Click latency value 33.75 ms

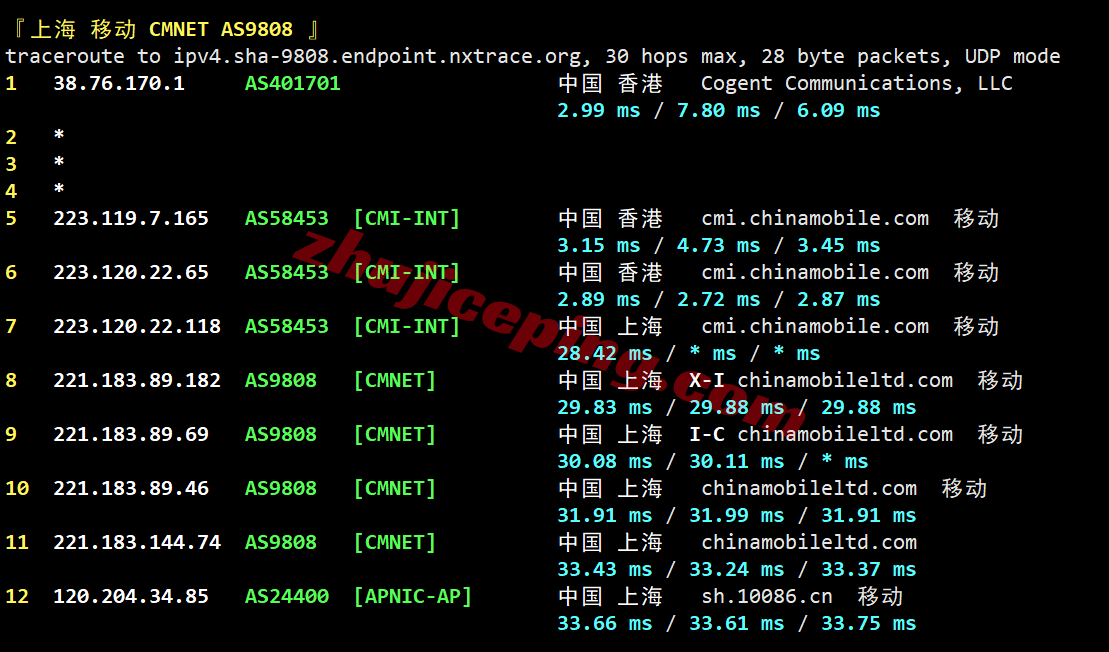869,623
